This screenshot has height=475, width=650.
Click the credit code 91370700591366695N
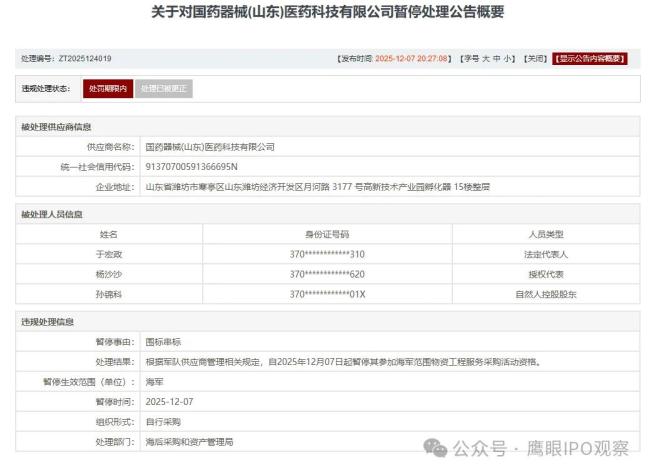click(x=192, y=167)
